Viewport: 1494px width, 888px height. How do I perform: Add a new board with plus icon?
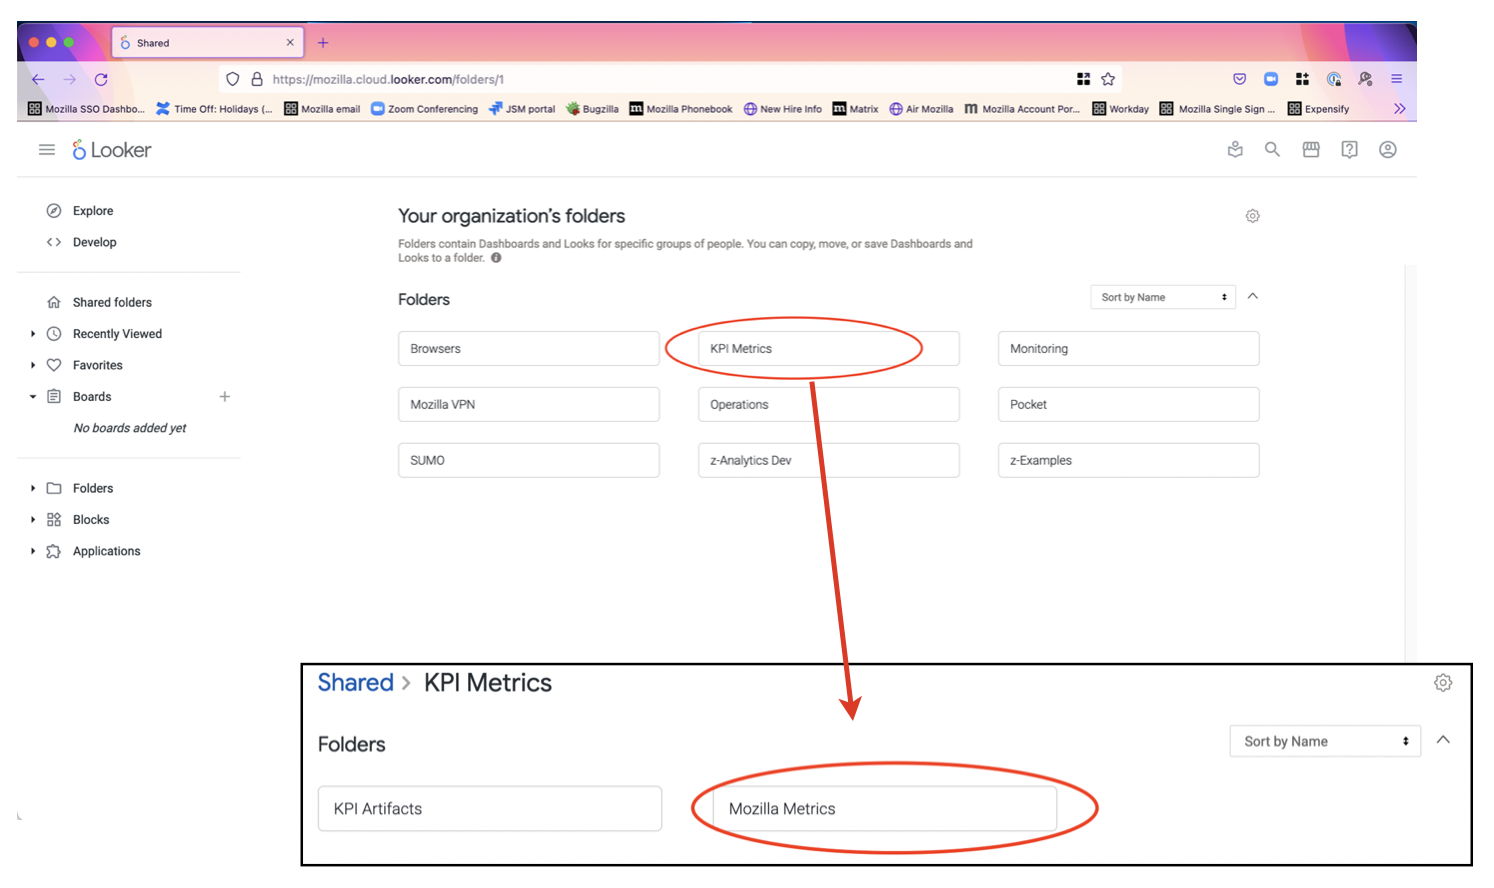225,397
